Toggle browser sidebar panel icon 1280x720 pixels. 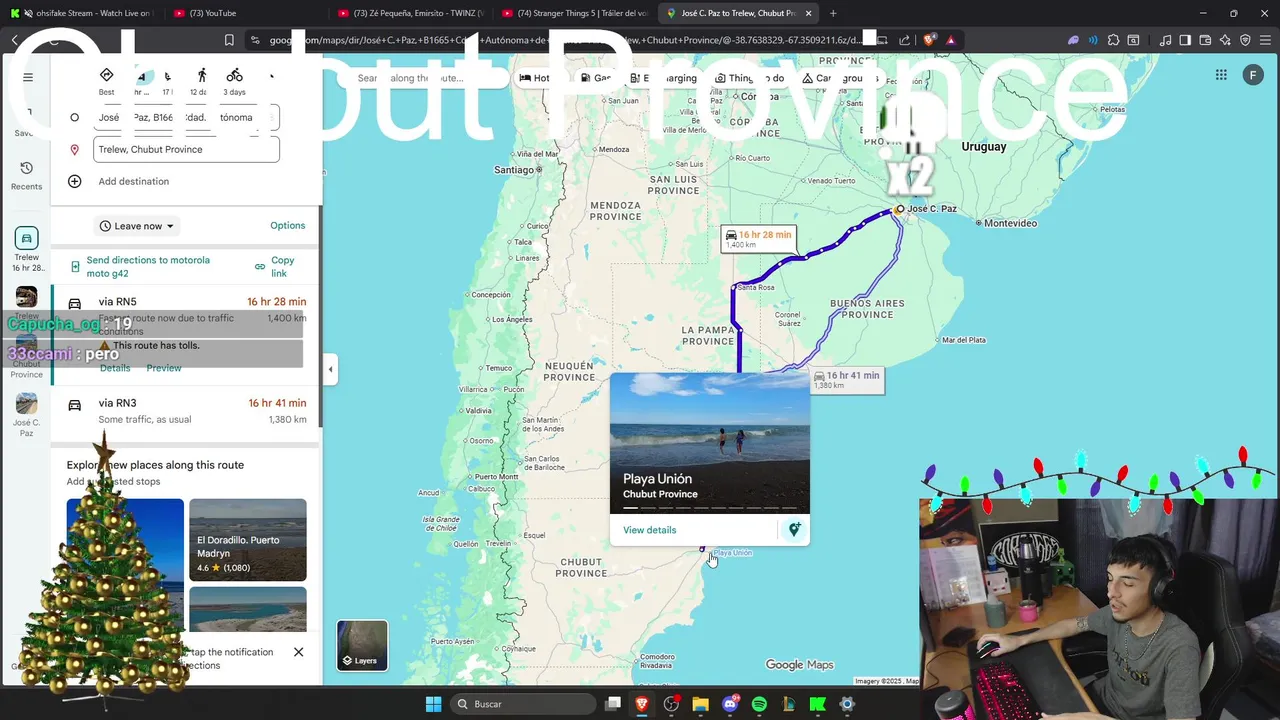[x=1186, y=40]
